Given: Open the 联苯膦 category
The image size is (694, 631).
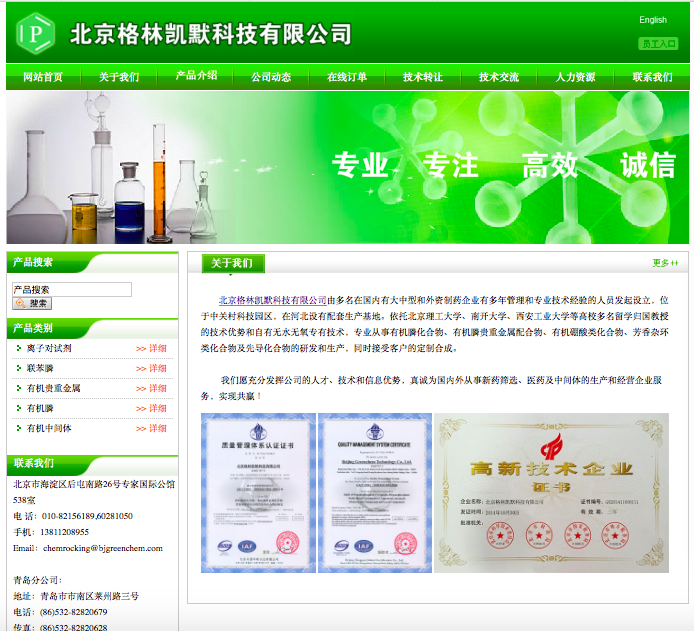Looking at the screenshot, I should pos(40,368).
